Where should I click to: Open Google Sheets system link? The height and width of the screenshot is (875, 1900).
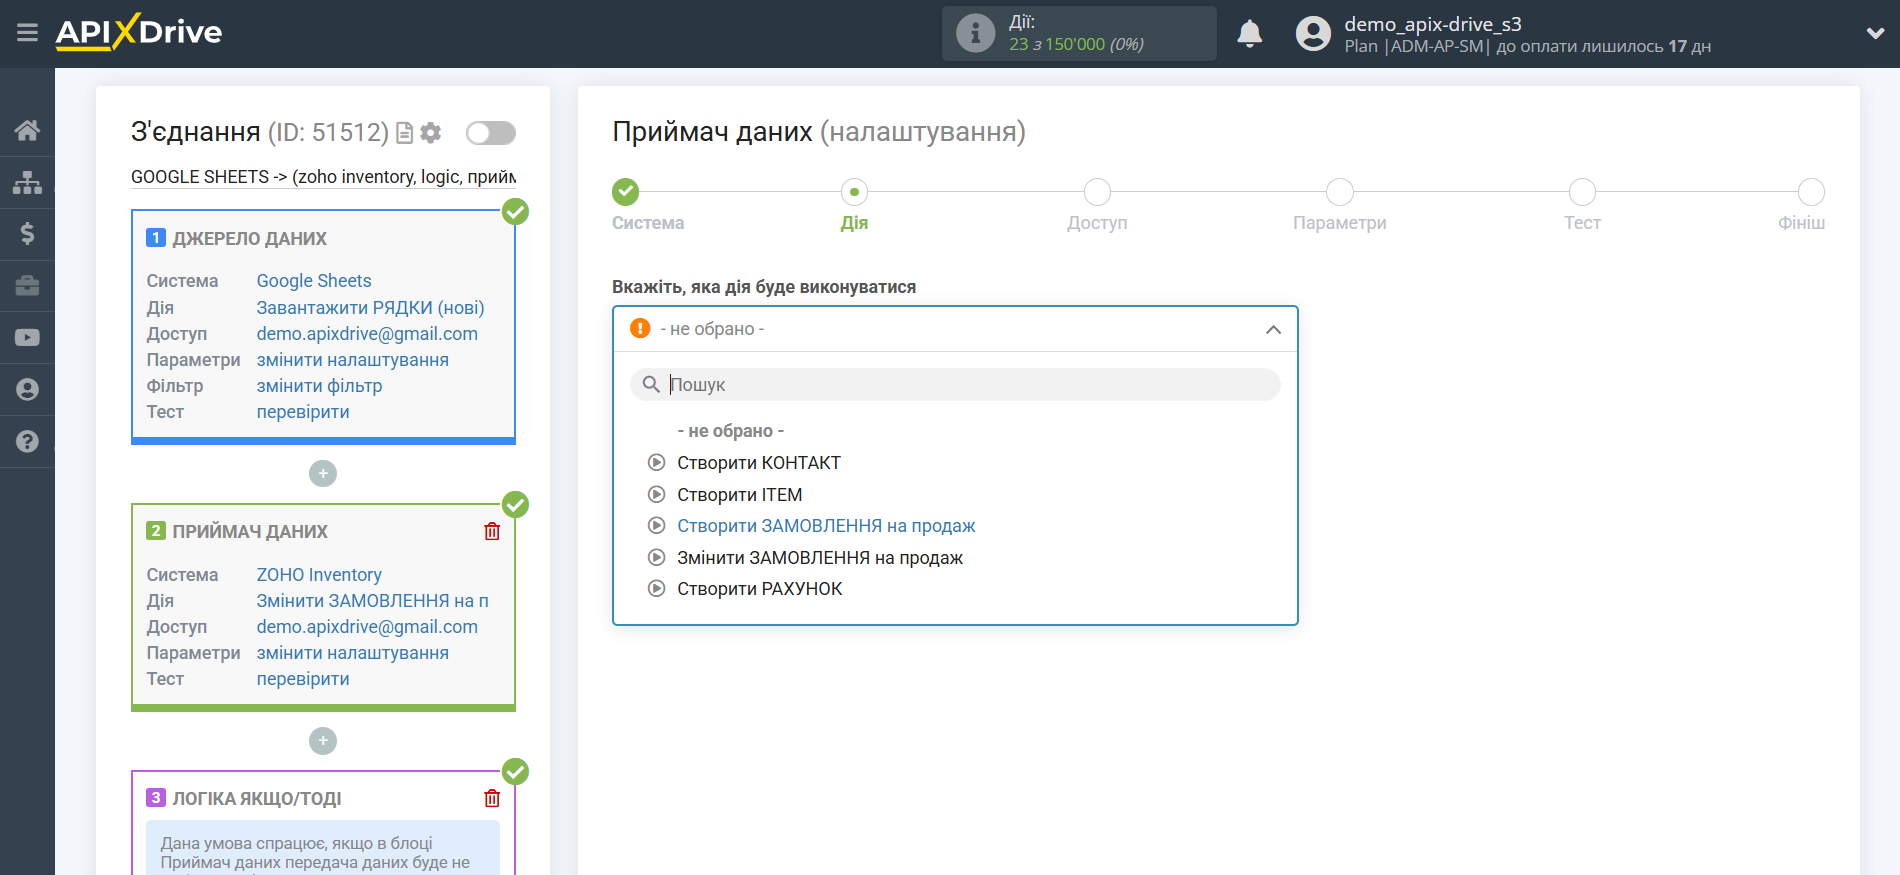click(x=314, y=281)
